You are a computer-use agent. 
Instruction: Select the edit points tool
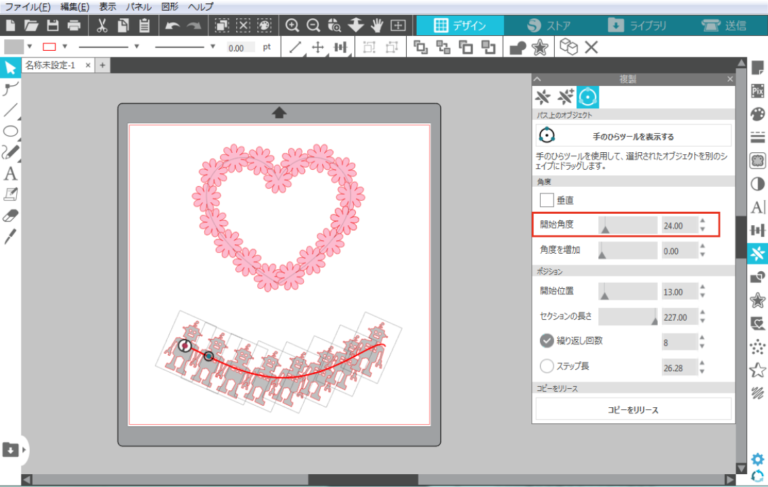tap(10, 89)
